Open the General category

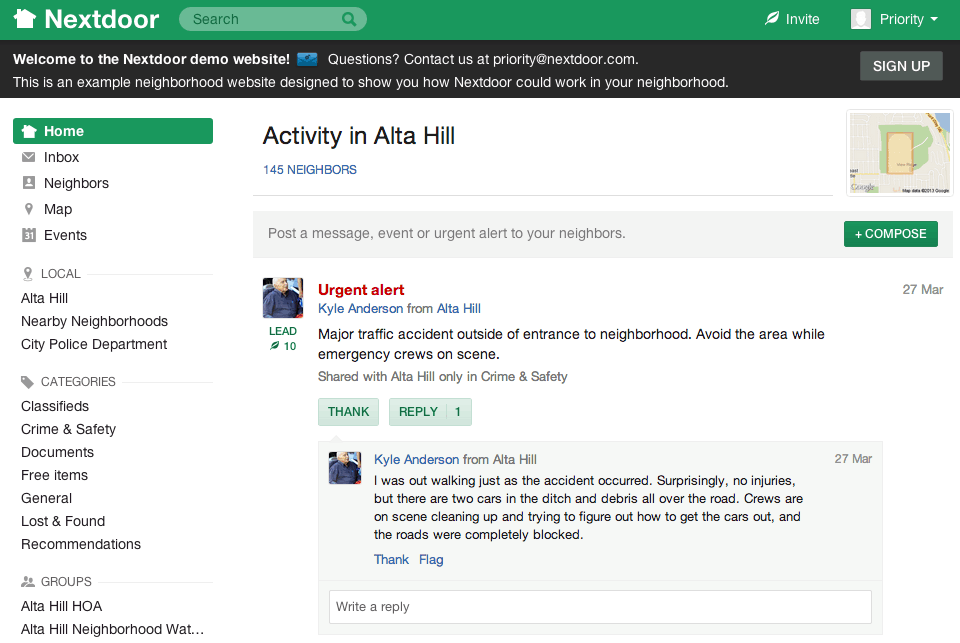tap(46, 498)
